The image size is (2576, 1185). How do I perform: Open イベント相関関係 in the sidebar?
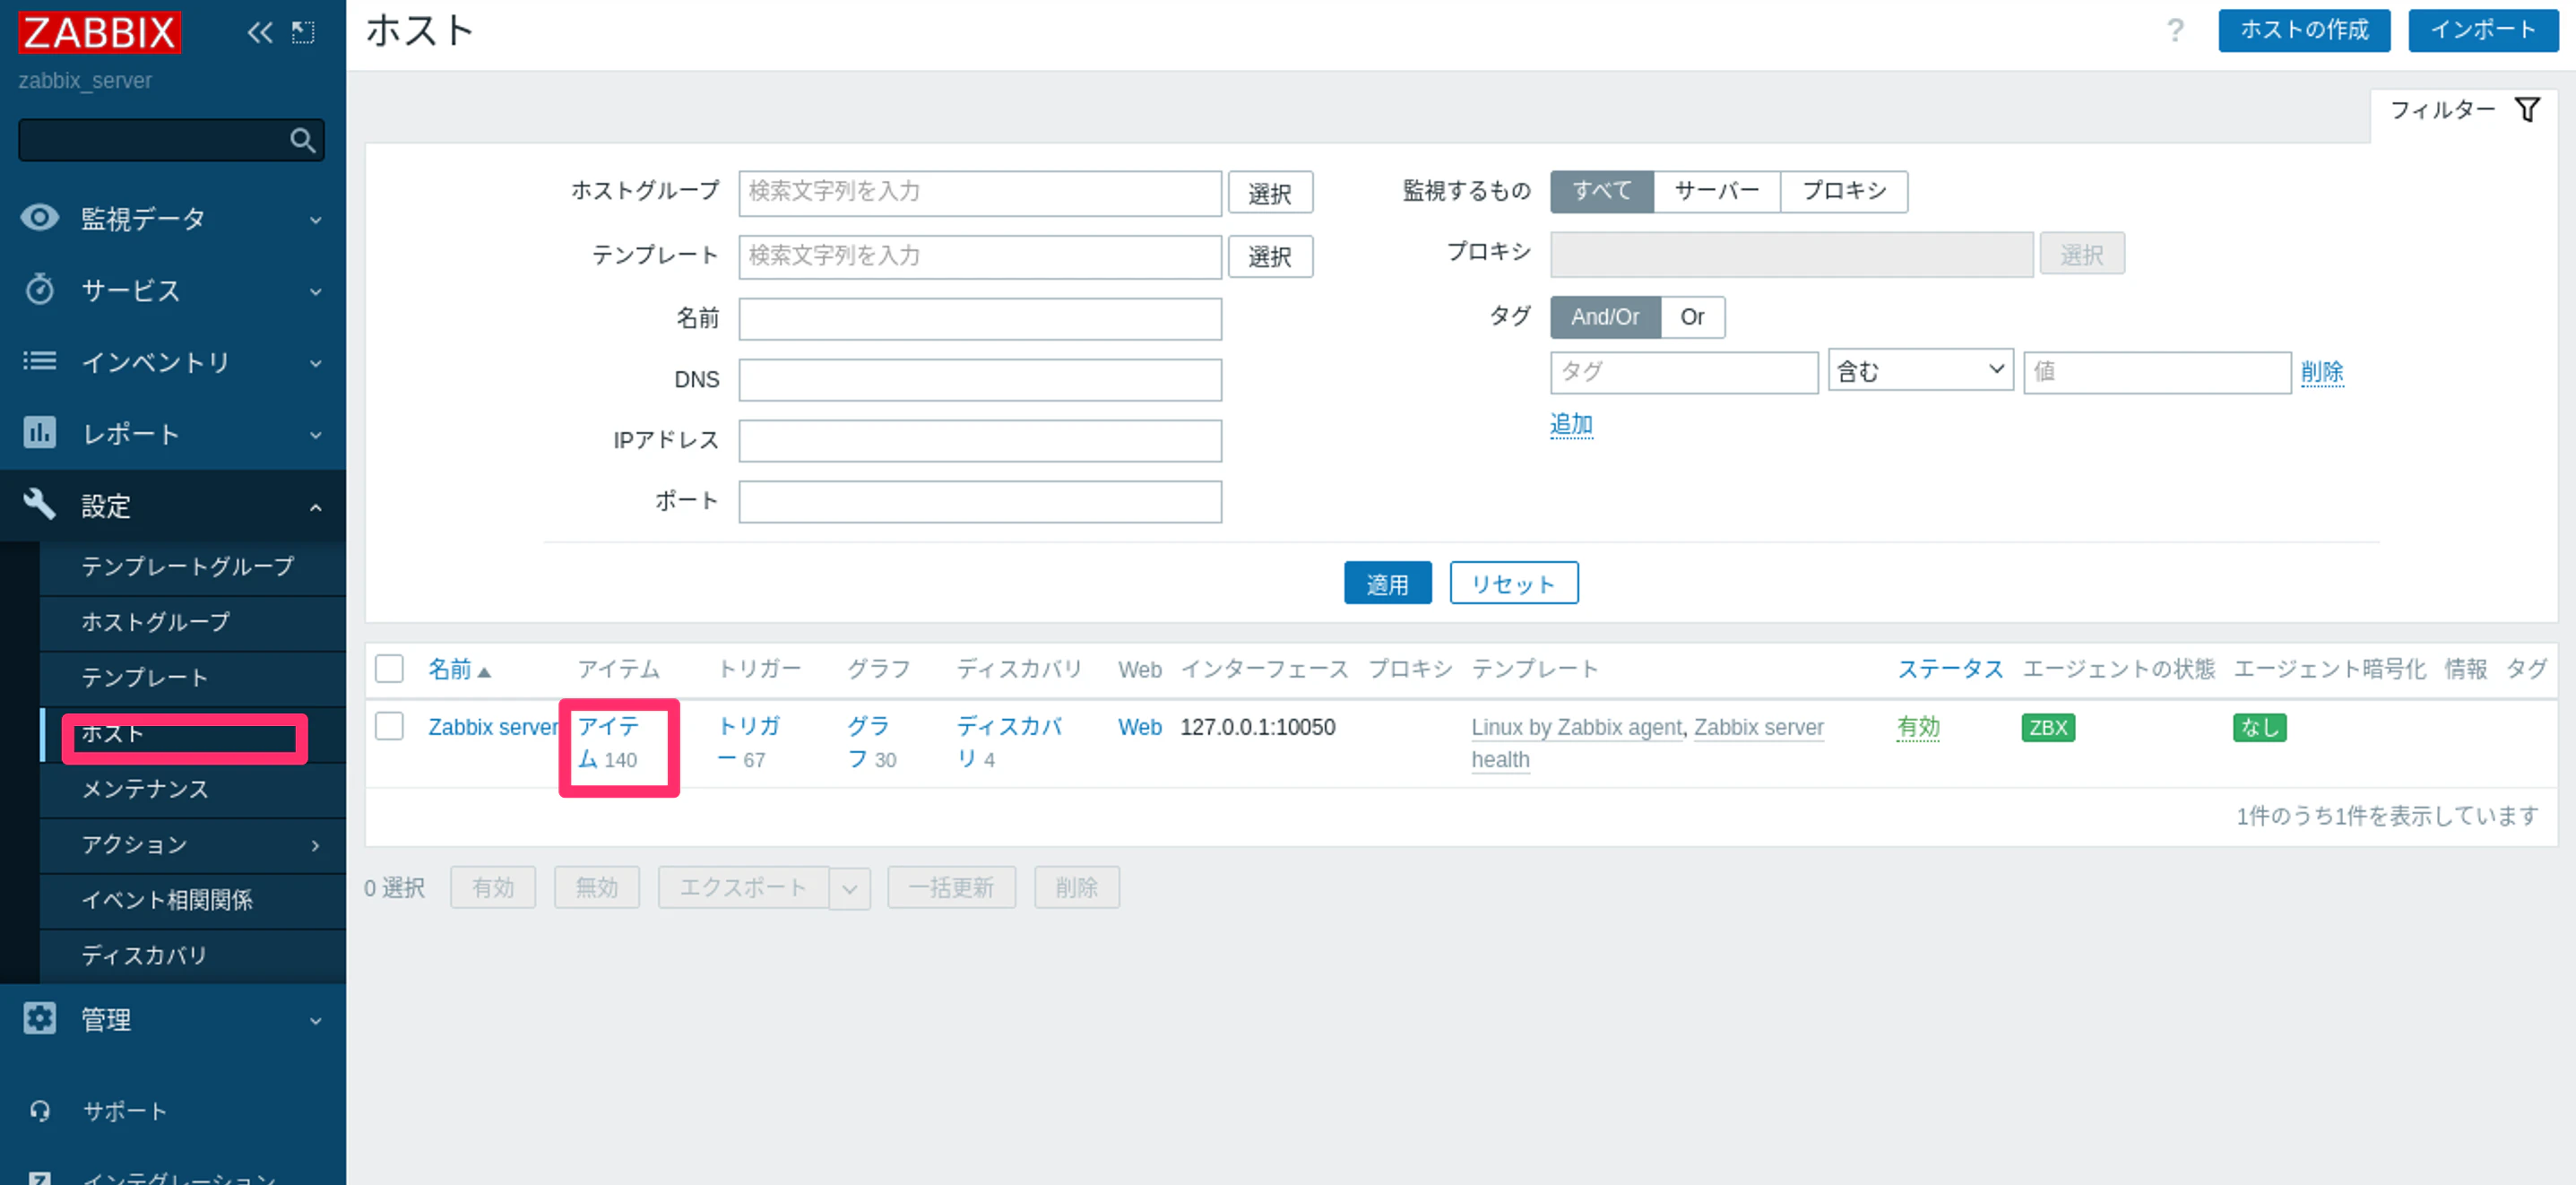(x=167, y=900)
